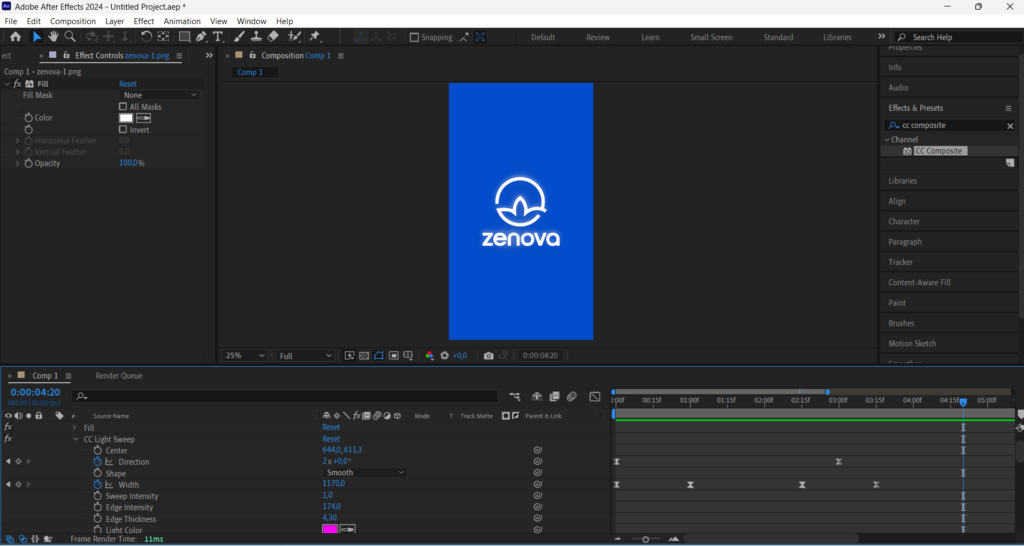Toggle the Center property stopwatch
1024x546 pixels.
[97, 451]
